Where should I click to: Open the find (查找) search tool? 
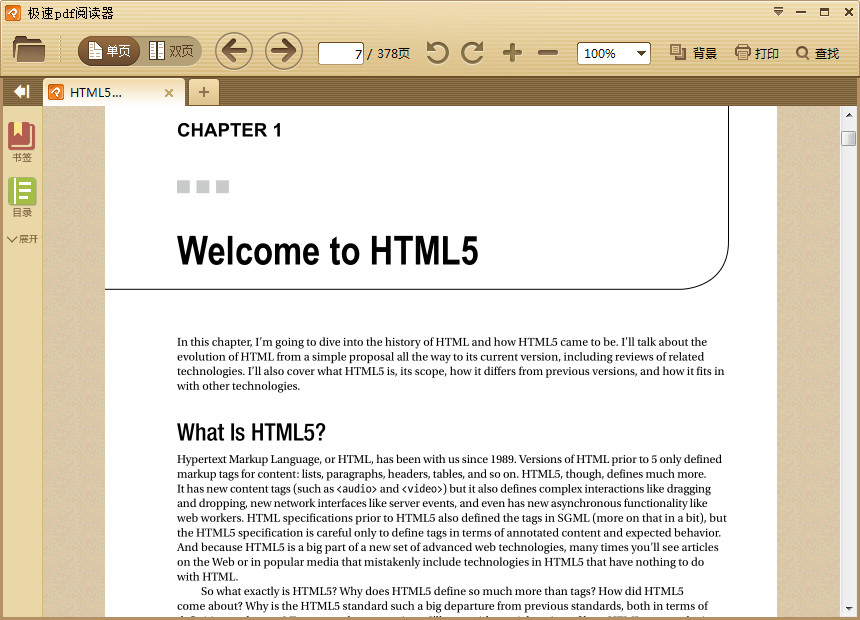point(817,53)
